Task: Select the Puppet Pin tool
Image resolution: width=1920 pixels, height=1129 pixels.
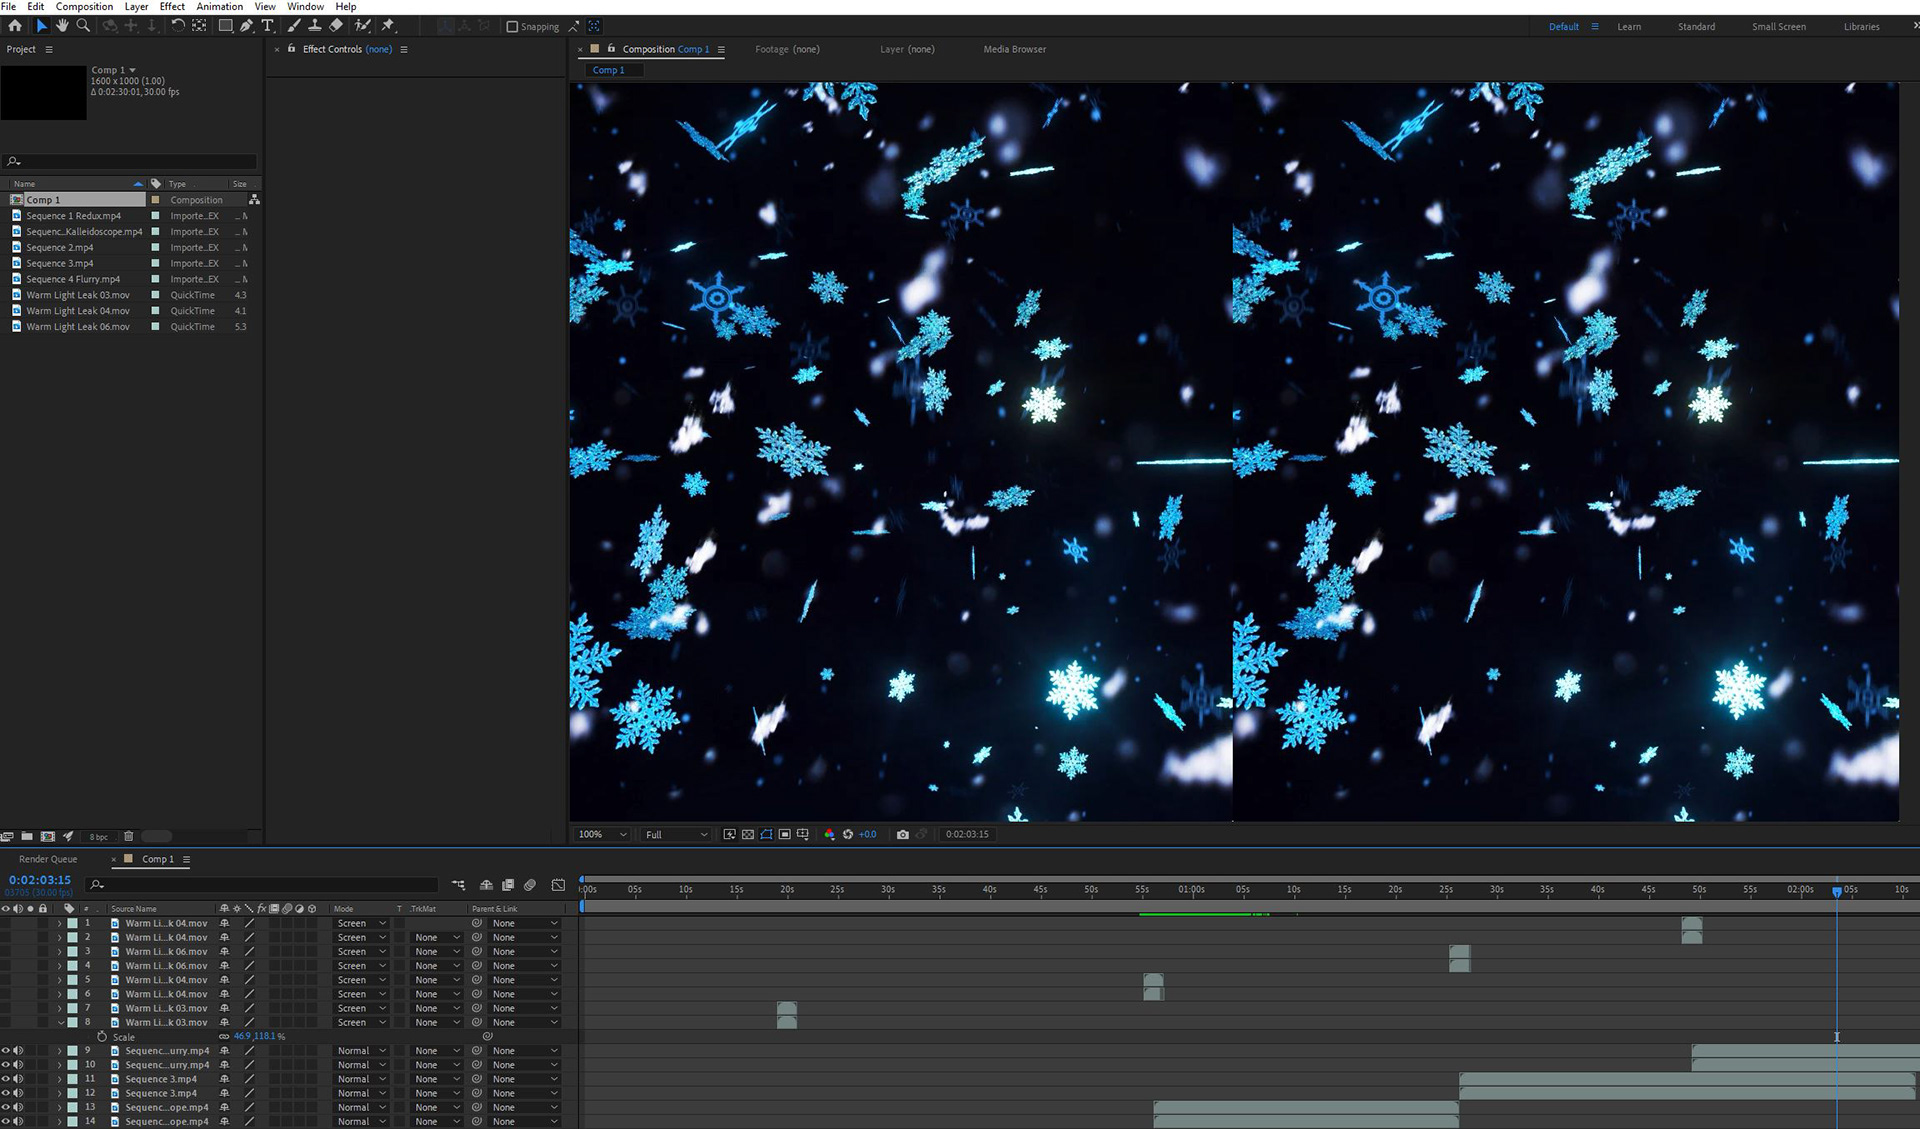Action: 388,26
